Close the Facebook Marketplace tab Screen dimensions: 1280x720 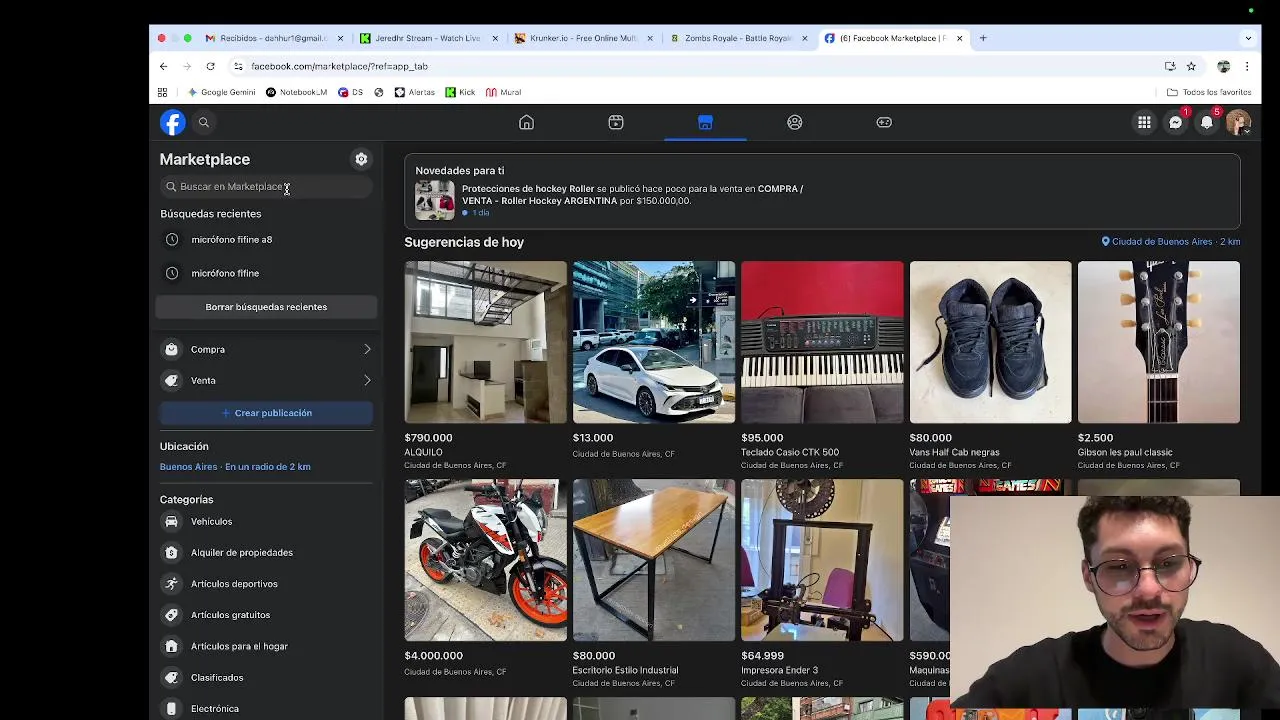pos(959,38)
